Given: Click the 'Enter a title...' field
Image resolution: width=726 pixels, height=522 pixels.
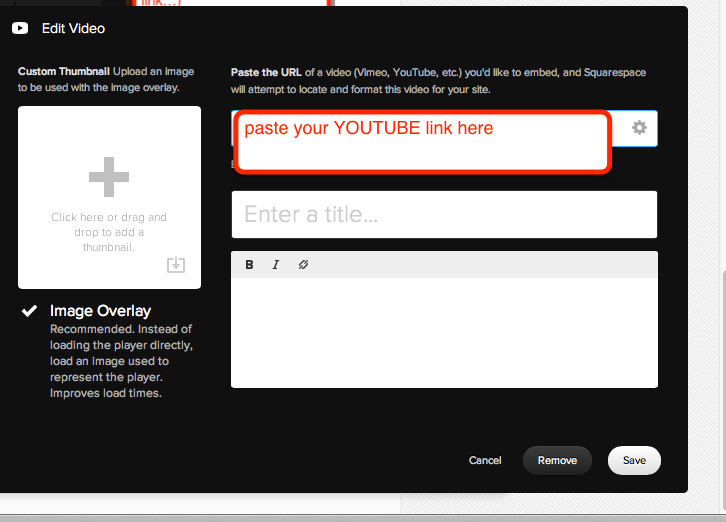Looking at the screenshot, I should 444,214.
